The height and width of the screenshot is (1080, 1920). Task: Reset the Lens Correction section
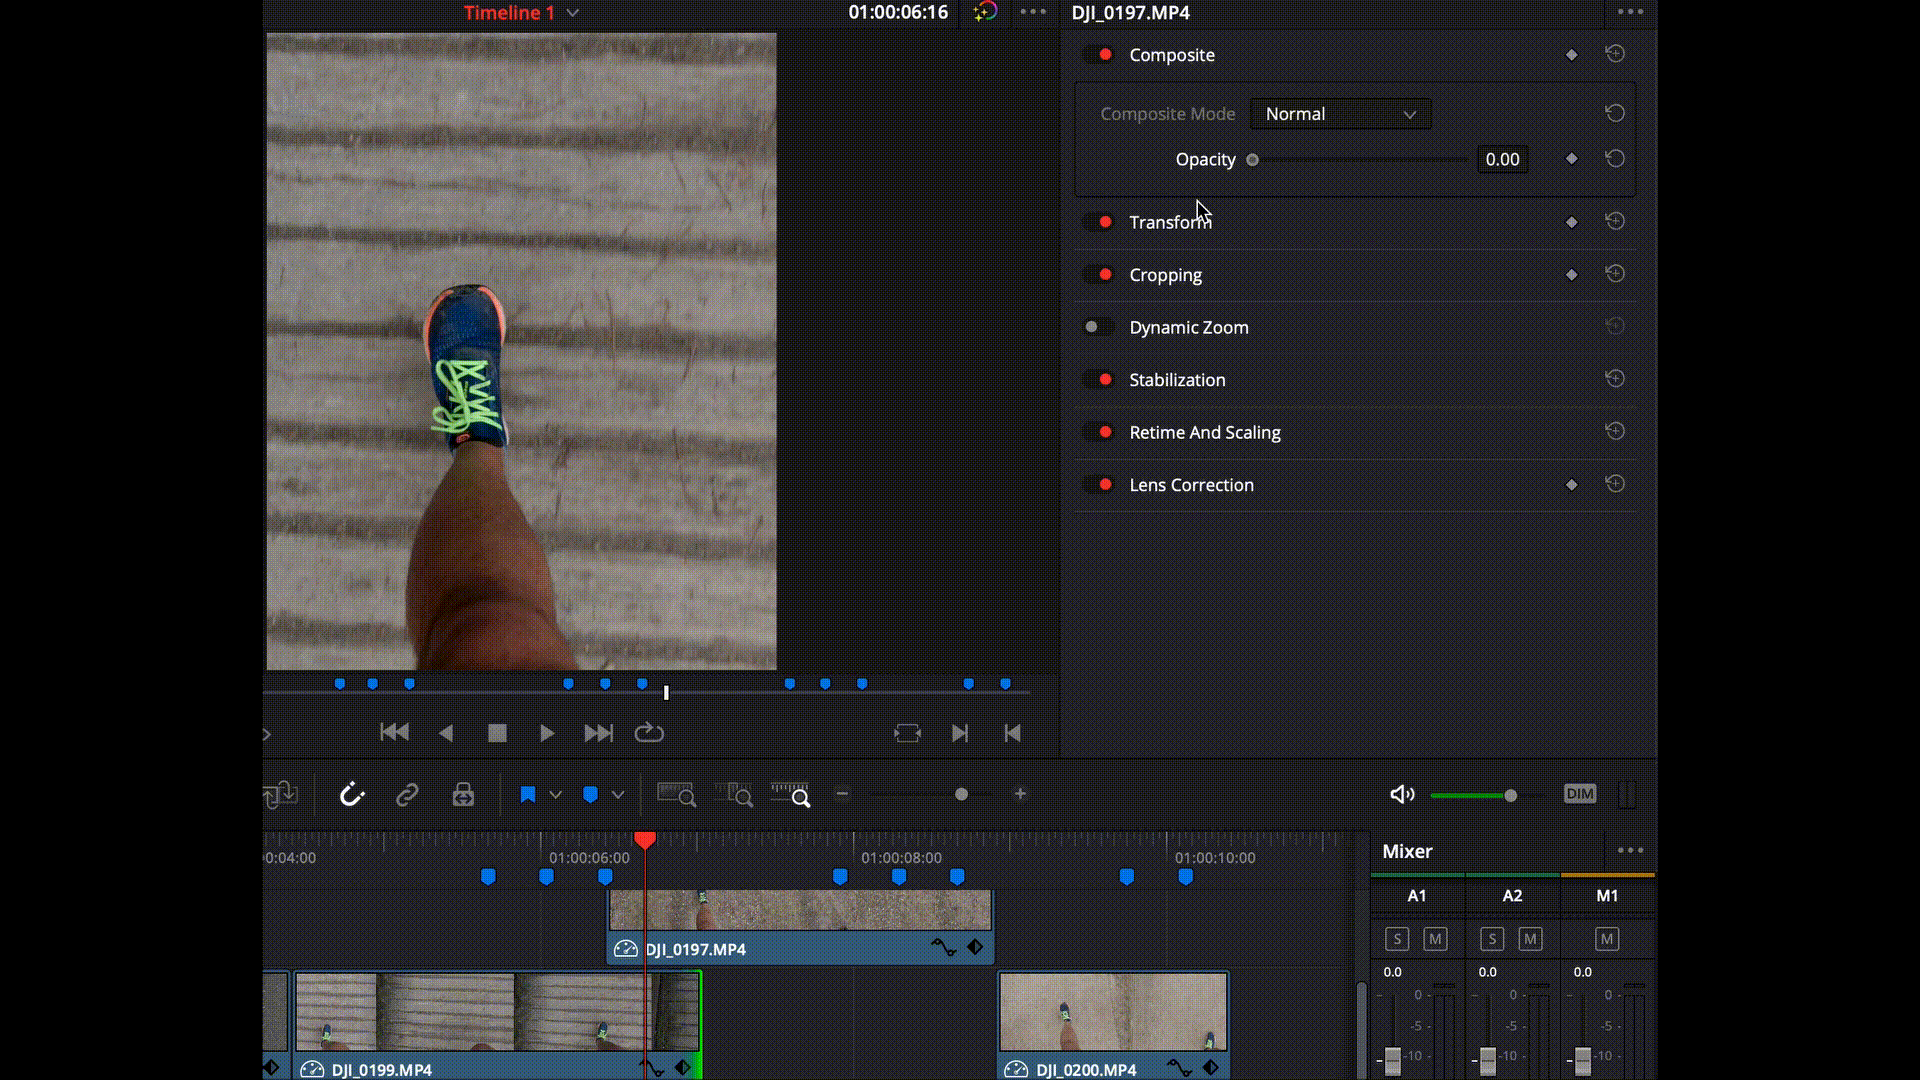(x=1614, y=484)
